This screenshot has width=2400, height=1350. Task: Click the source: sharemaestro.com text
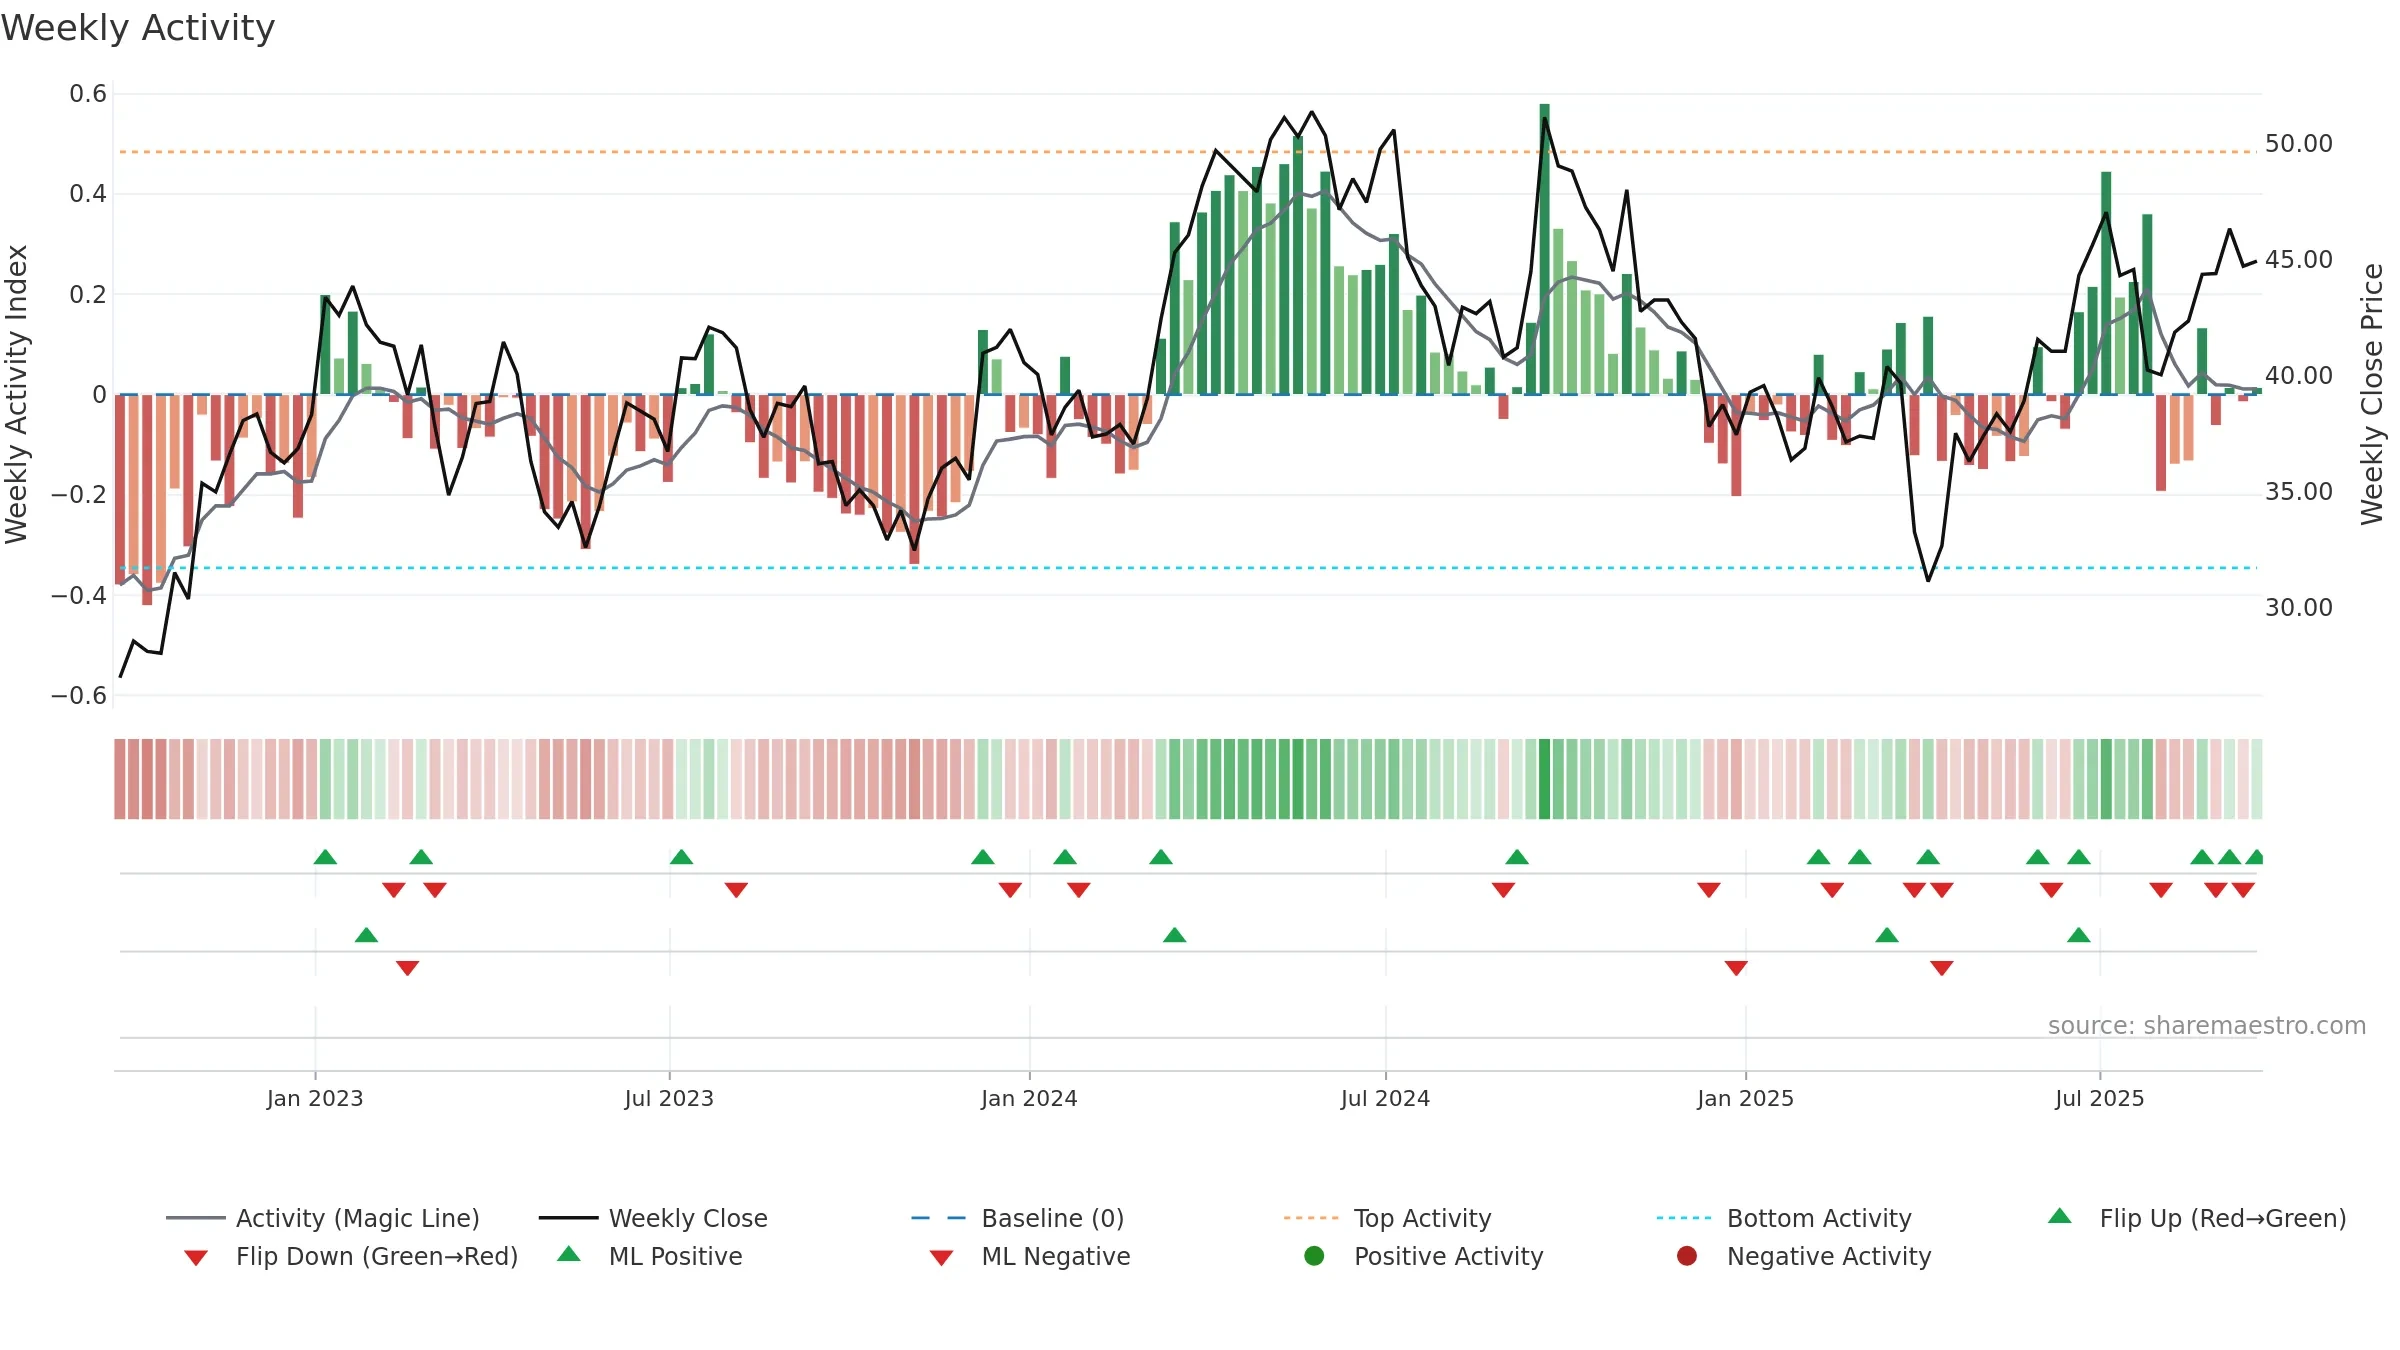[x=2207, y=1025]
